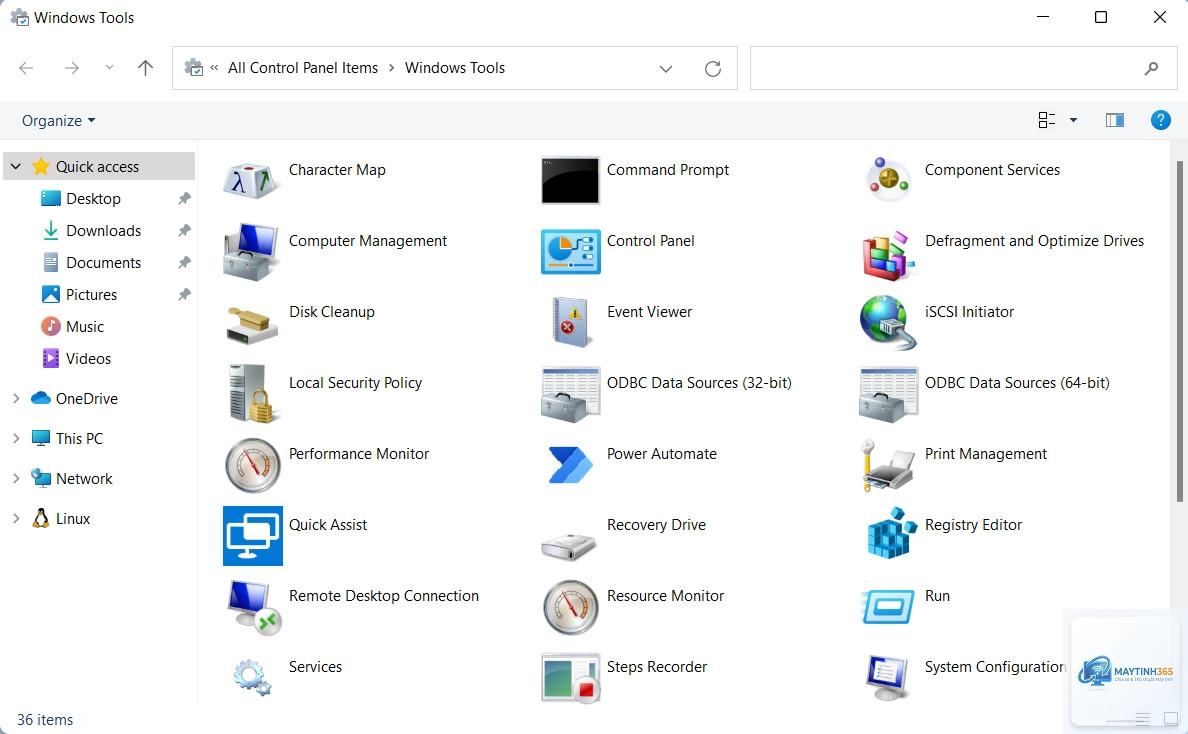Click the "Registry Editor" label text
This screenshot has width=1188, height=734.
tap(973, 525)
